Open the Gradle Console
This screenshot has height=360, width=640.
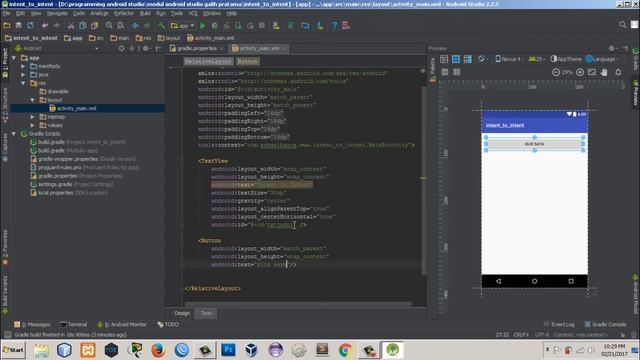point(605,324)
